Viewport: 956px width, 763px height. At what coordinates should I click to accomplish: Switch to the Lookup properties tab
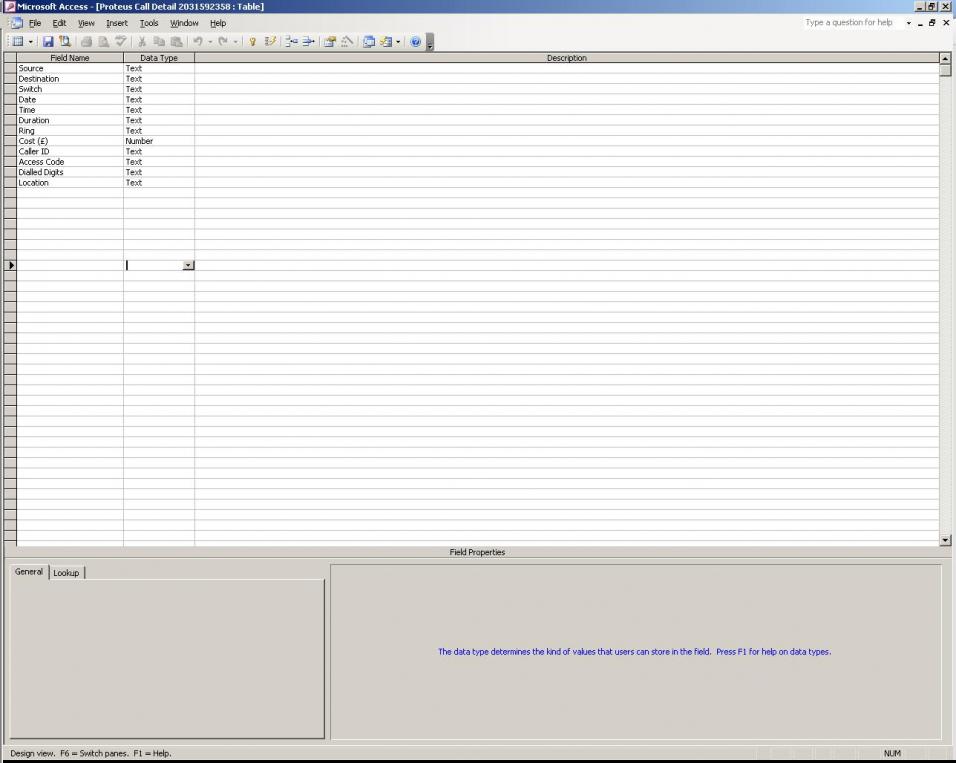(66, 573)
